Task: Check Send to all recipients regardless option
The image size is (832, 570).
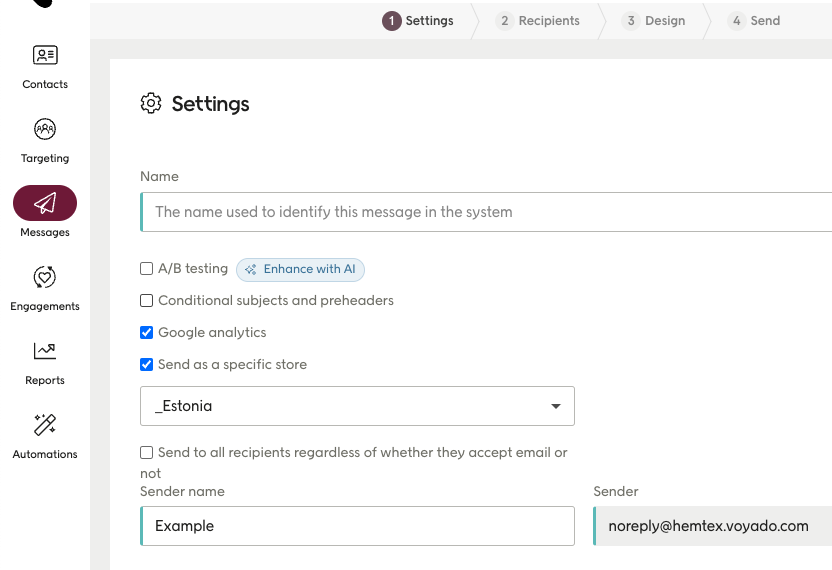Action: [147, 453]
